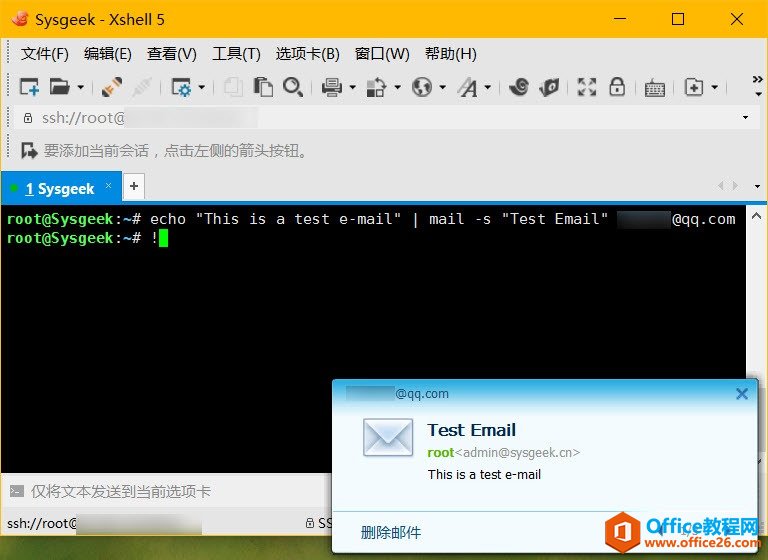768x560 pixels.
Task: Open the session Properties gear icon
Action: [181, 87]
